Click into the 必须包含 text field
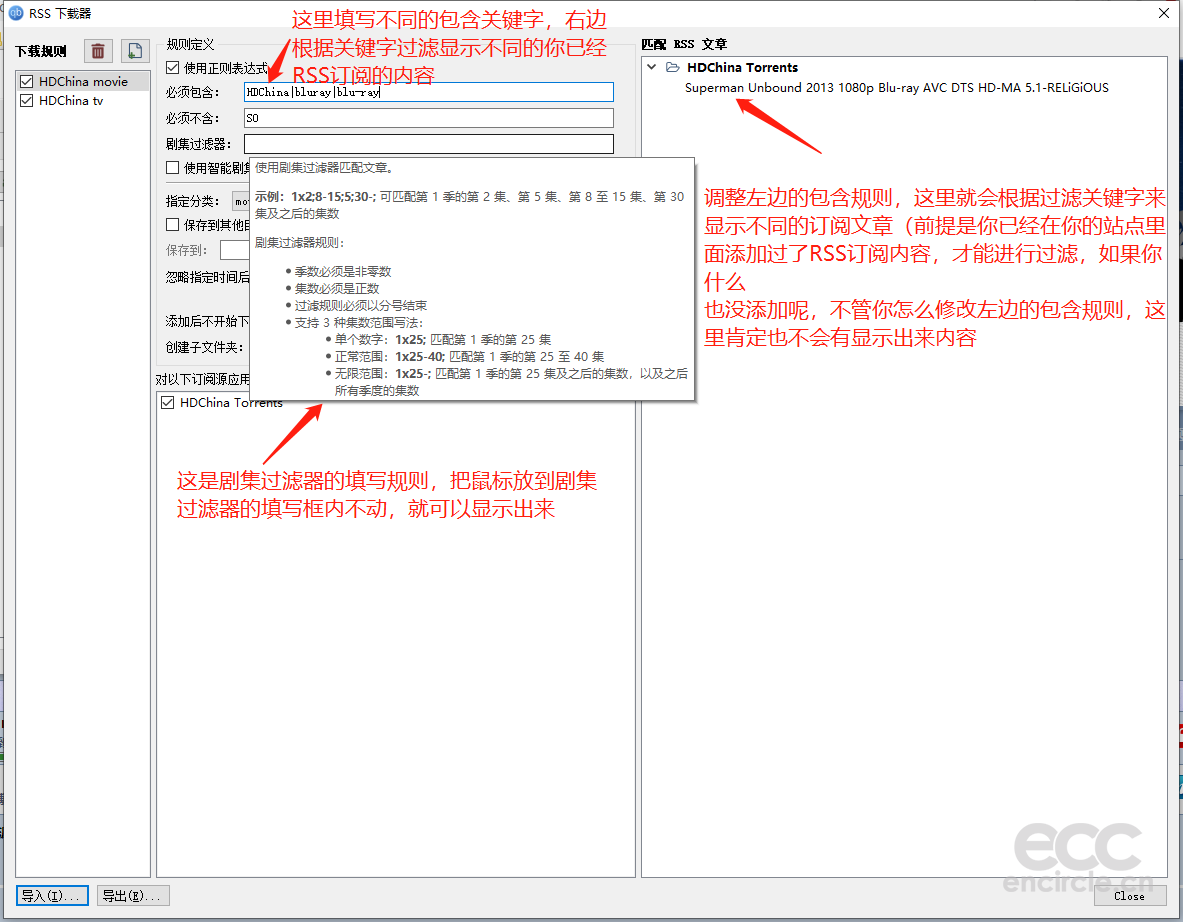 tap(428, 92)
